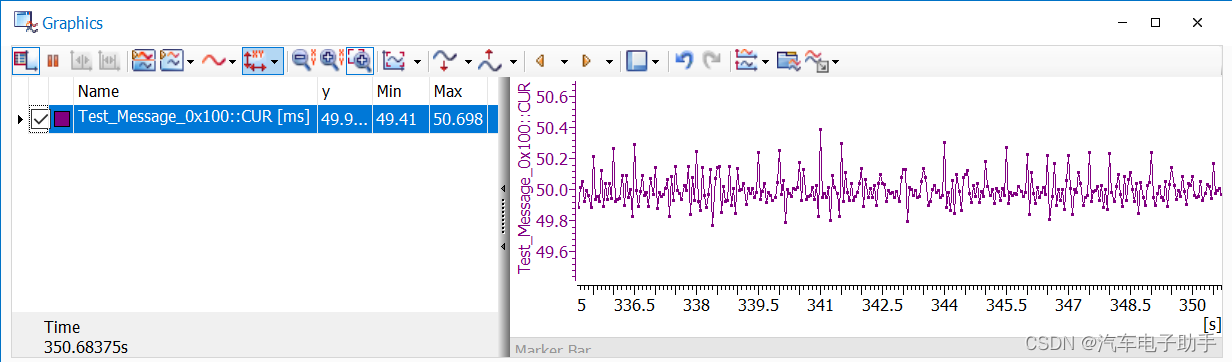Jump to next value with right arrow
Viewport: 1232px width, 362px height.
[586, 61]
